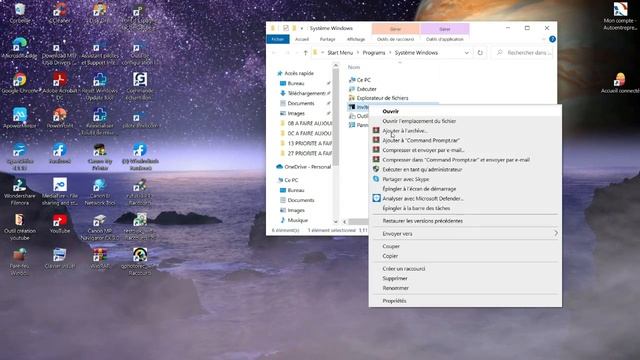Choose Compresser et envoyer par e-mail...

tap(465, 150)
